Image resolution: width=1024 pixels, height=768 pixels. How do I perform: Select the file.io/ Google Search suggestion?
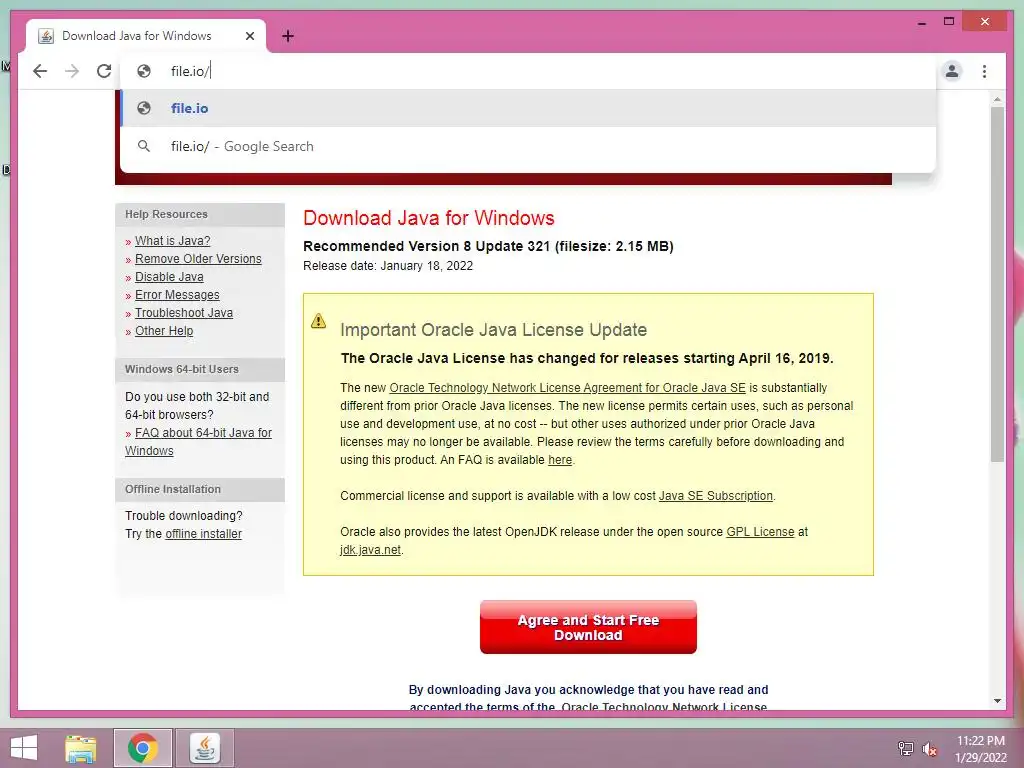tap(528, 146)
